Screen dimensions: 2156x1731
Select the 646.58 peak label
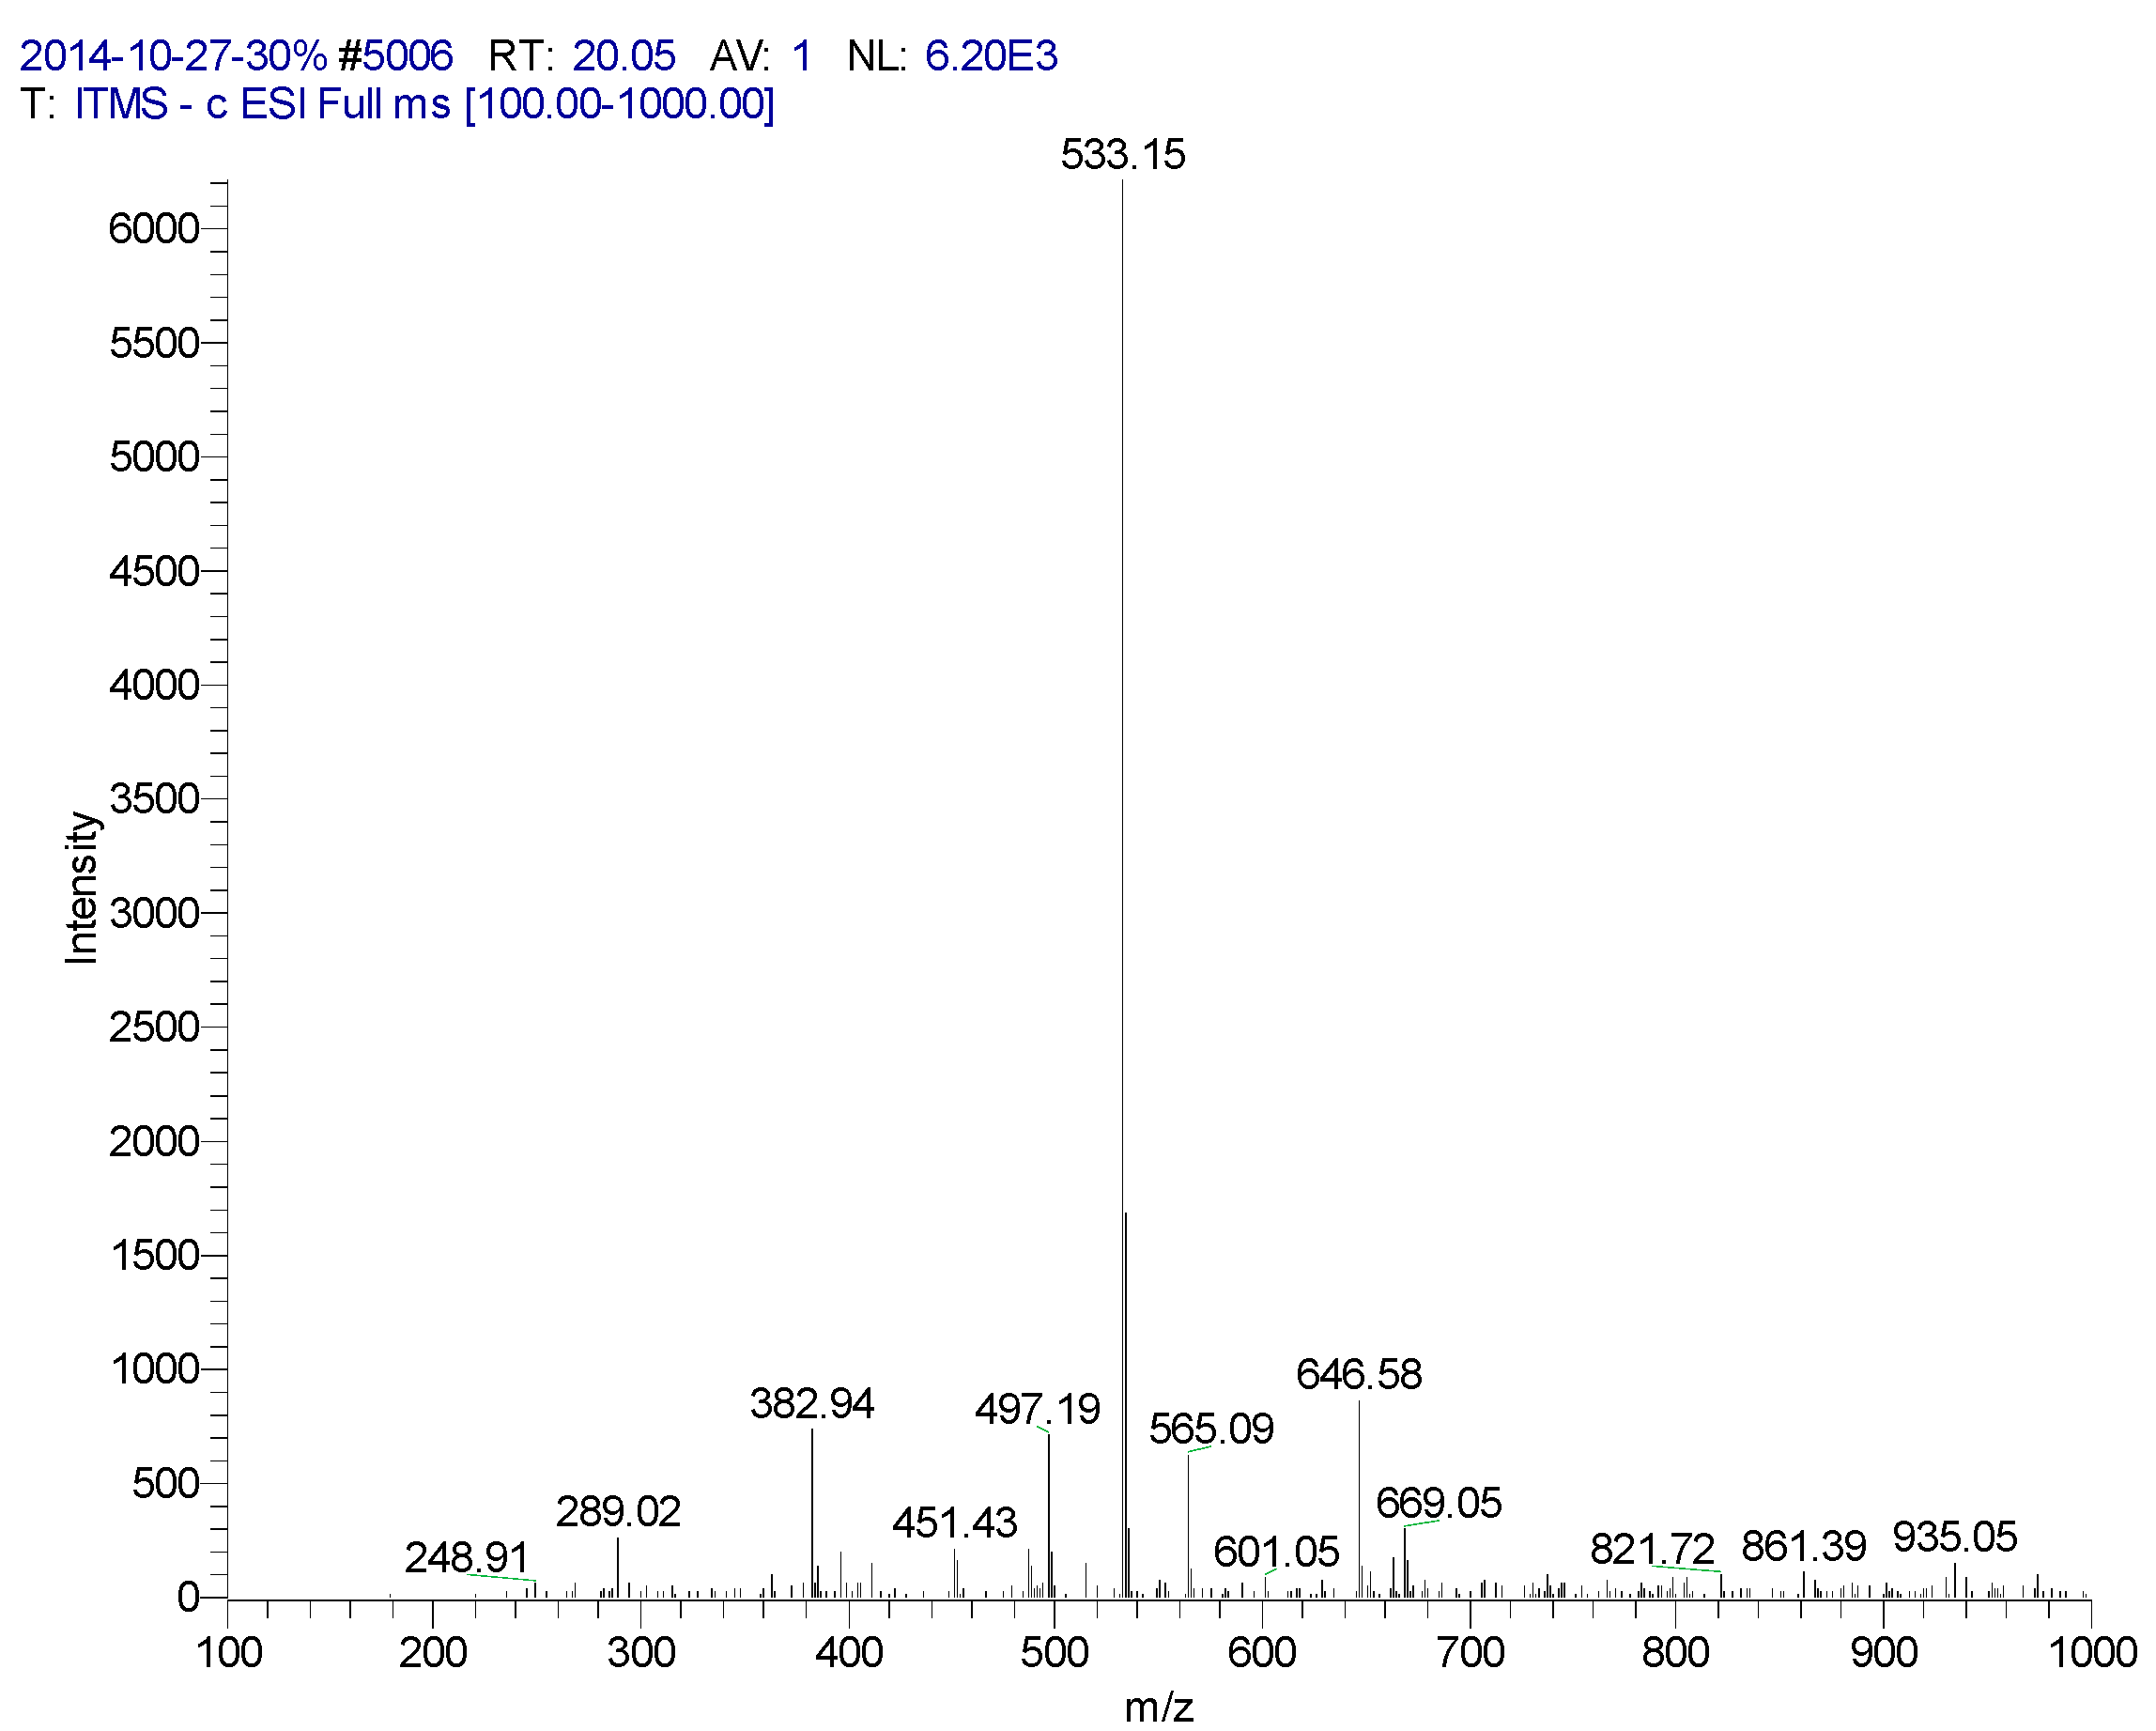tap(1358, 1374)
